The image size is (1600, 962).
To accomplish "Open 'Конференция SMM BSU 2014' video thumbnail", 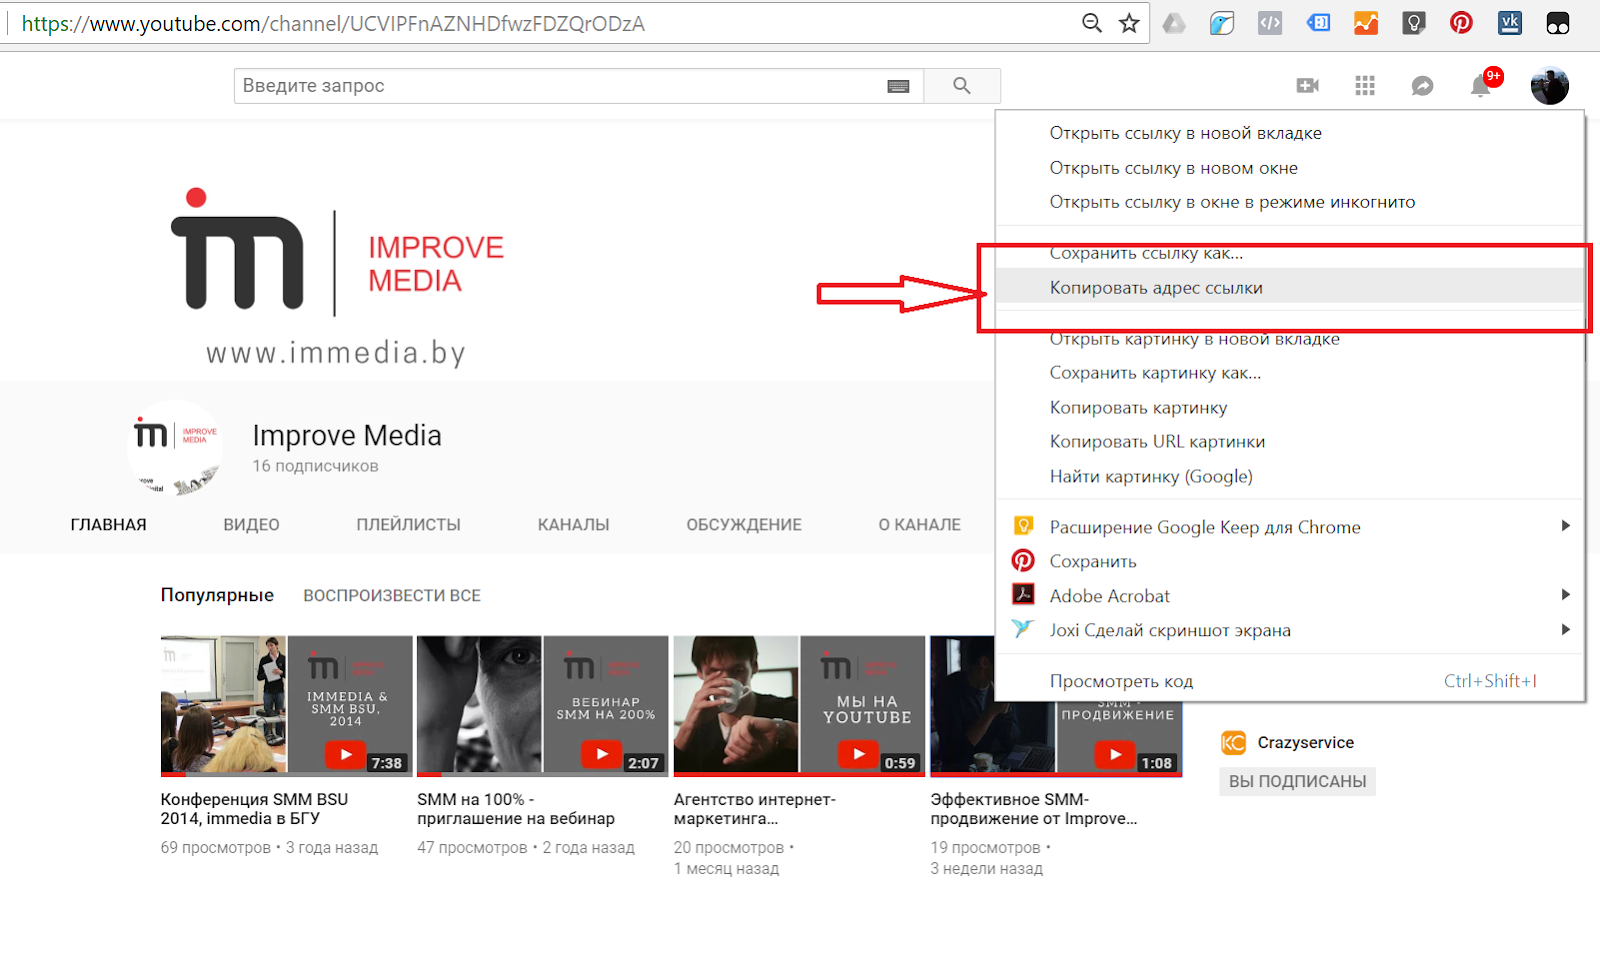I will pyautogui.click(x=287, y=706).
